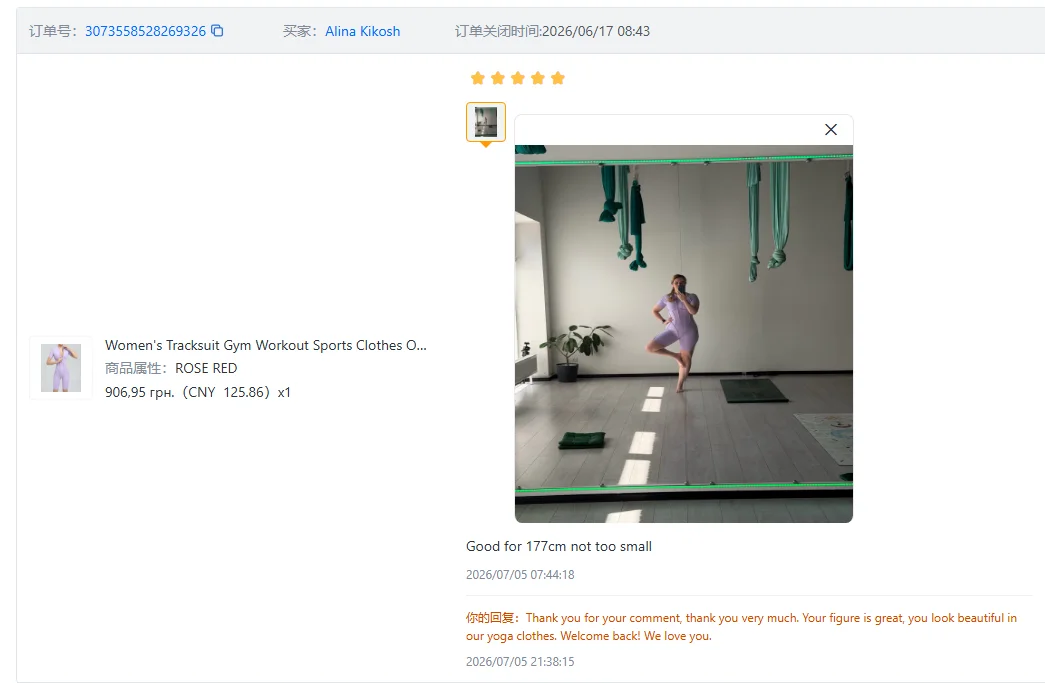The height and width of the screenshot is (683, 1045).
Task: Open the Women's Tracksuit Gym Workout product title
Action: coord(265,345)
